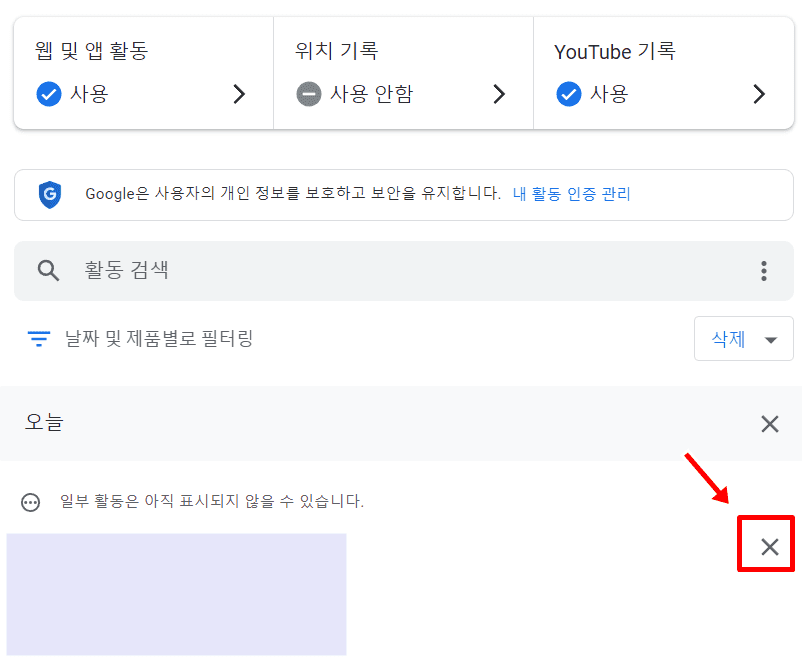Click the blue check icon under YouTube 기록
The height and width of the screenshot is (657, 802).
coord(569,94)
